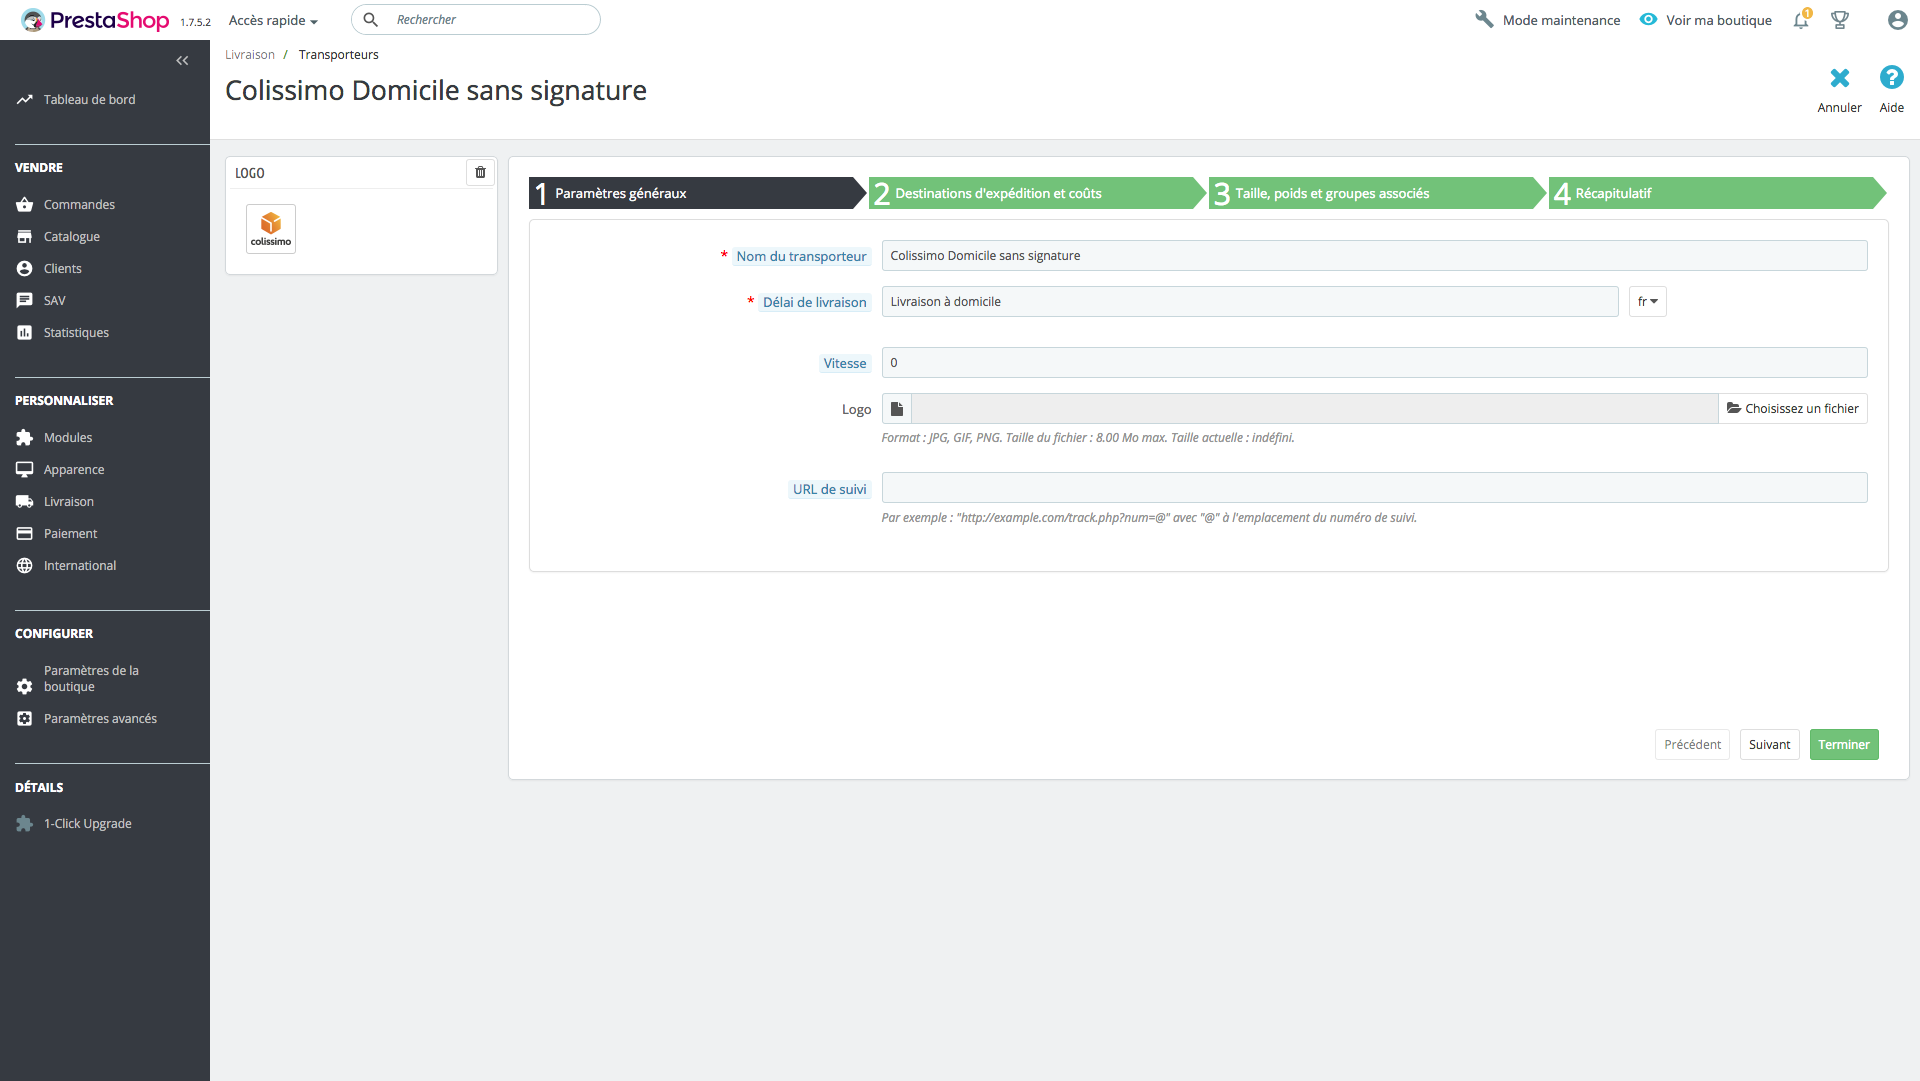This screenshot has height=1081, width=1920.
Task: Click the wrench Mode maintenance icon
Action: 1484,20
